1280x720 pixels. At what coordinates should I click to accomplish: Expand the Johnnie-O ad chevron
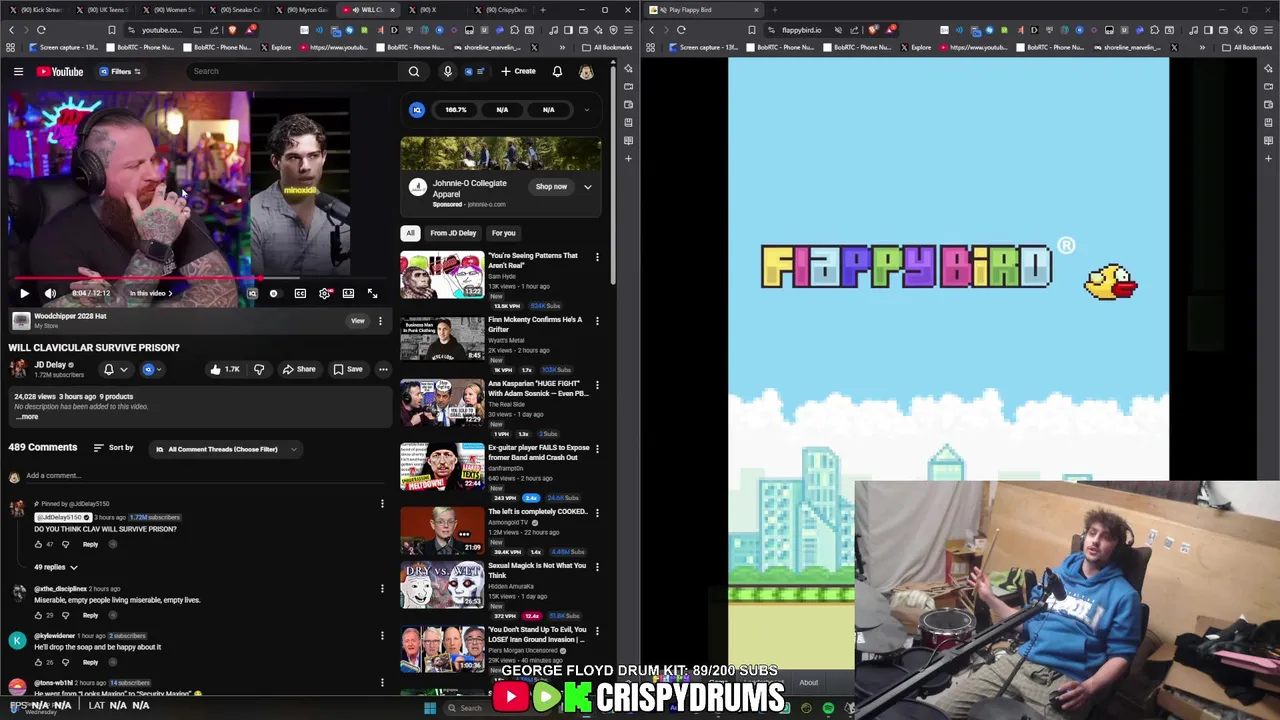coord(588,186)
